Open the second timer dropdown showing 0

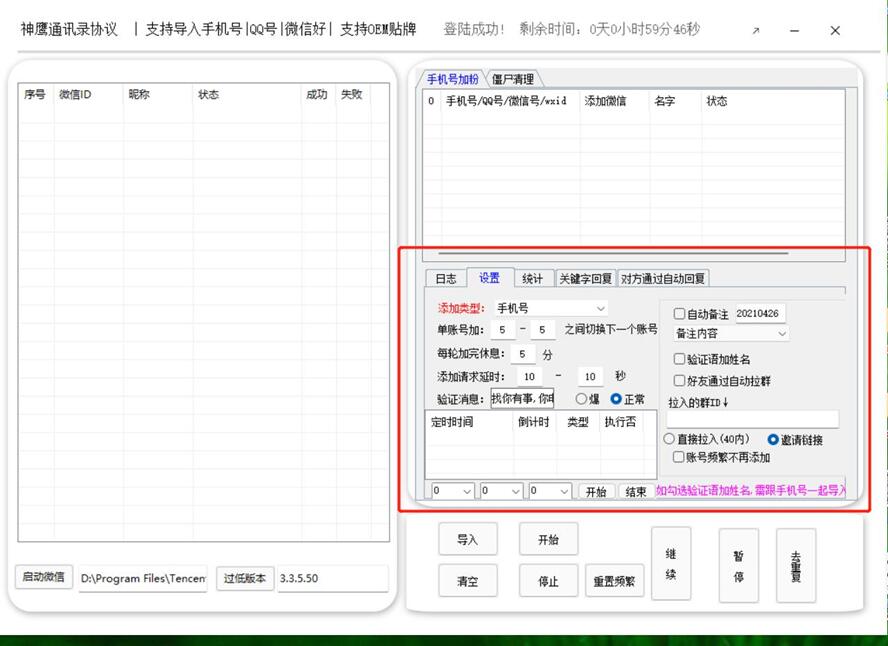click(501, 491)
